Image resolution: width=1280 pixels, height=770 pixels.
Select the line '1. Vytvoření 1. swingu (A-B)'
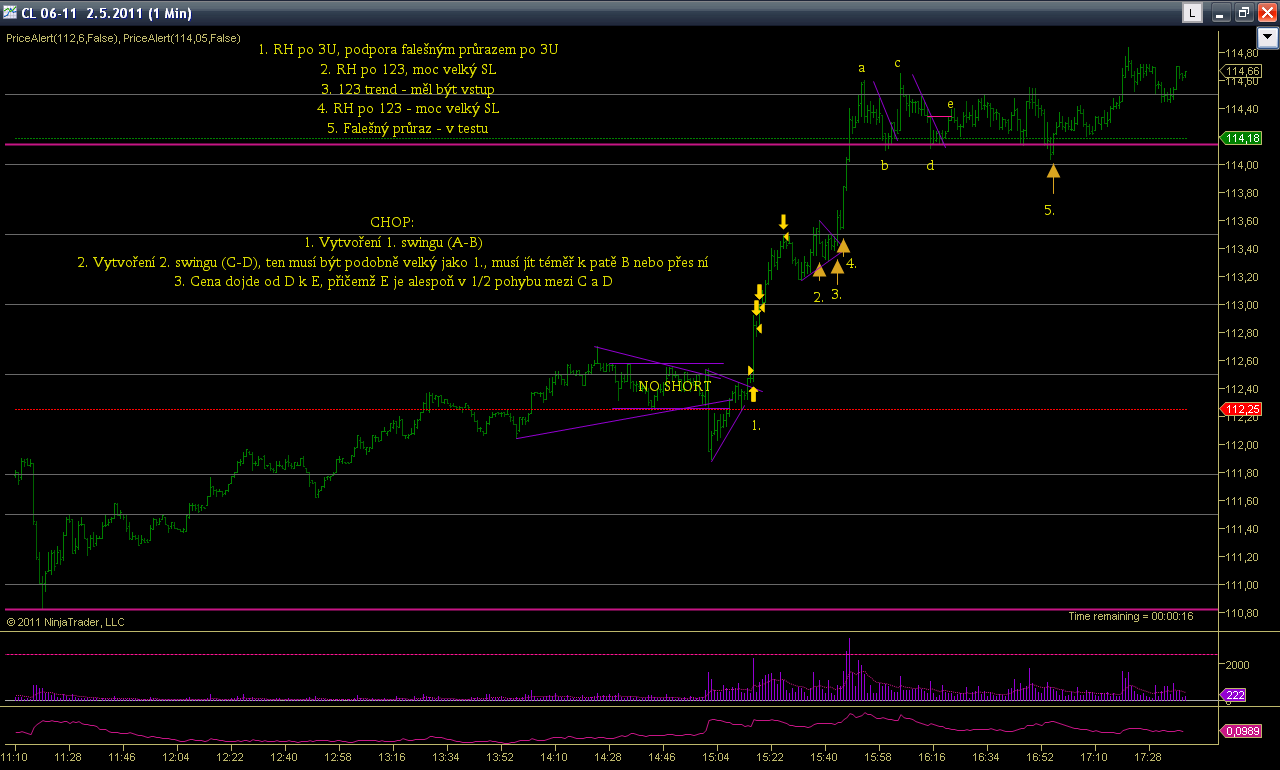(x=393, y=242)
